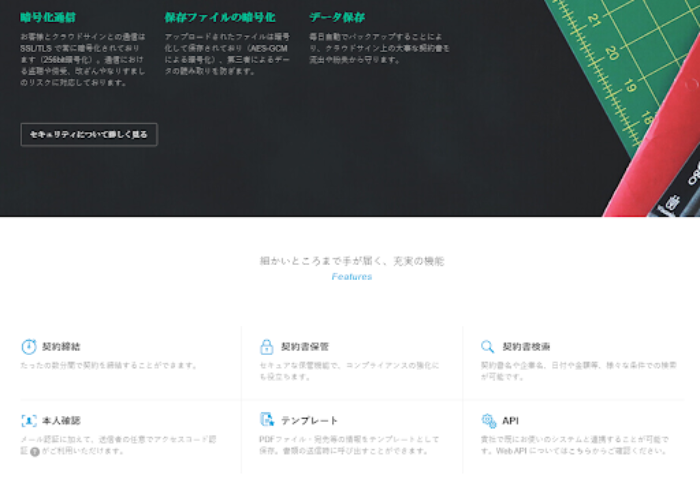Click the document icon beside テンプレート
Image resolution: width=700 pixels, height=479 pixels.
[267, 421]
